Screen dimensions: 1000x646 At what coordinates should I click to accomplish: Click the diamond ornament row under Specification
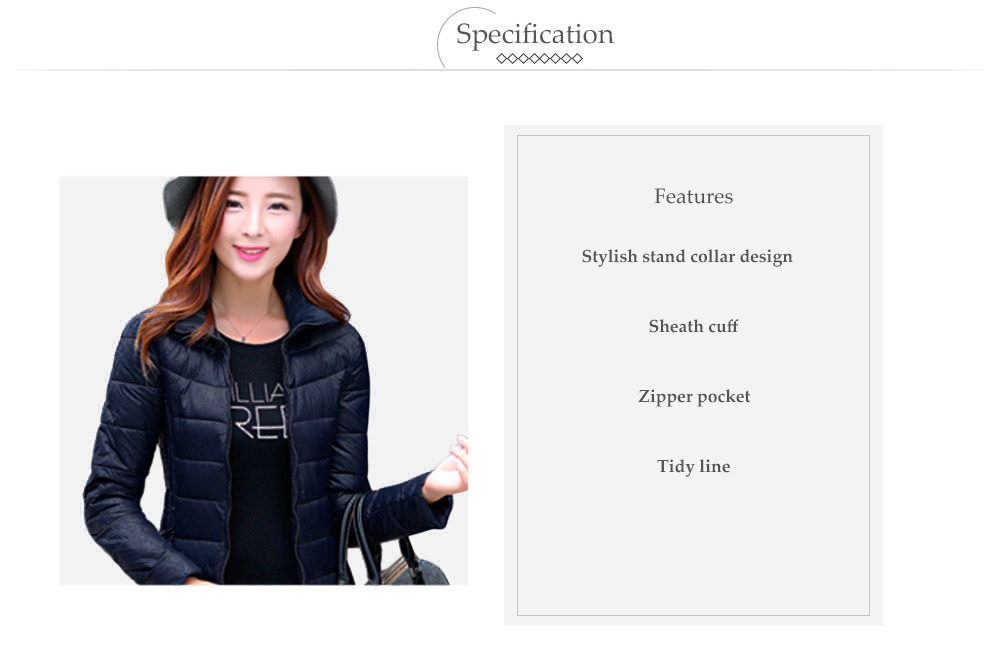pos(540,59)
